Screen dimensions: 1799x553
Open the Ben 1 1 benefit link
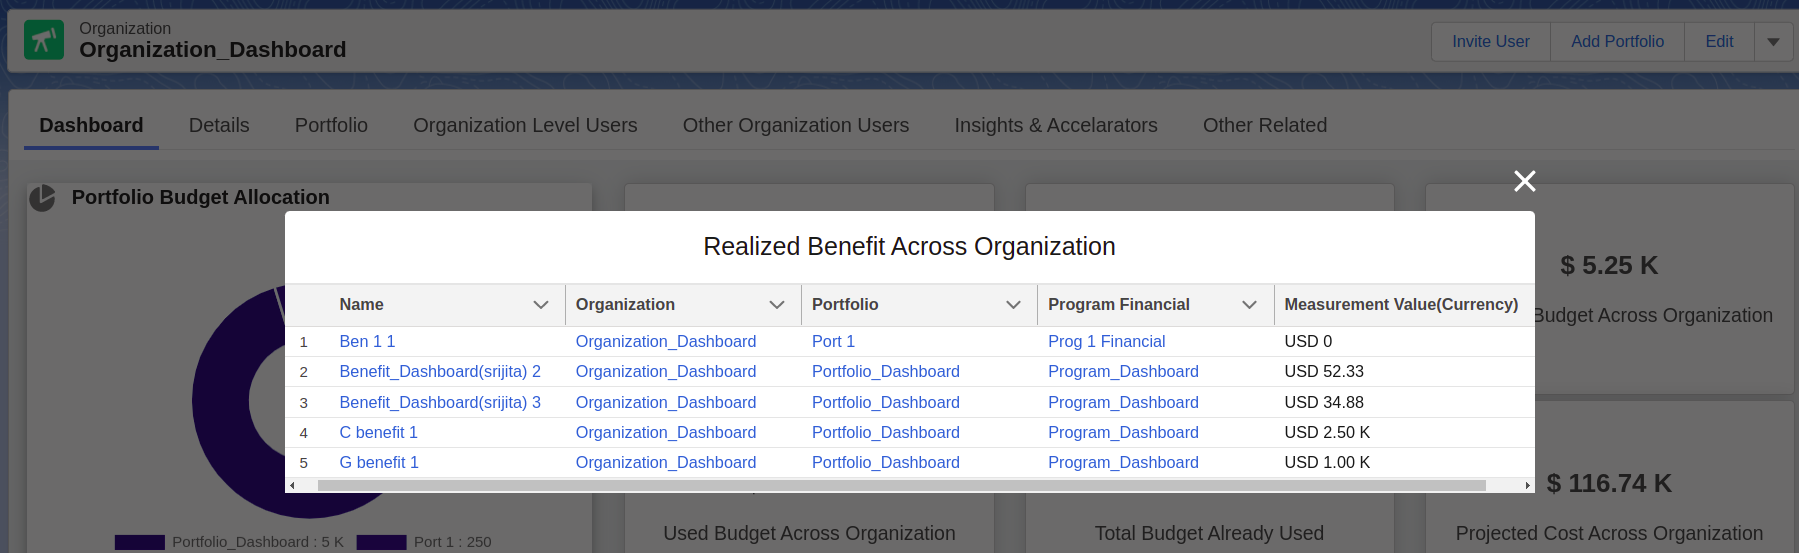point(367,342)
